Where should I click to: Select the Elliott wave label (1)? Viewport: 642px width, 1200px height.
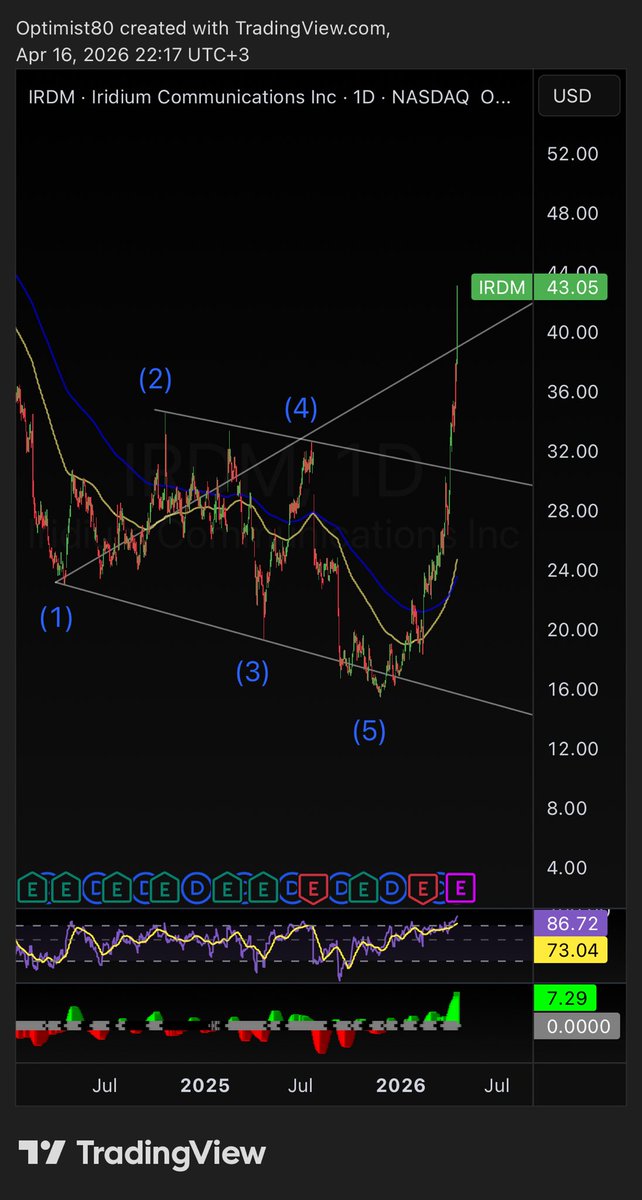click(x=56, y=618)
